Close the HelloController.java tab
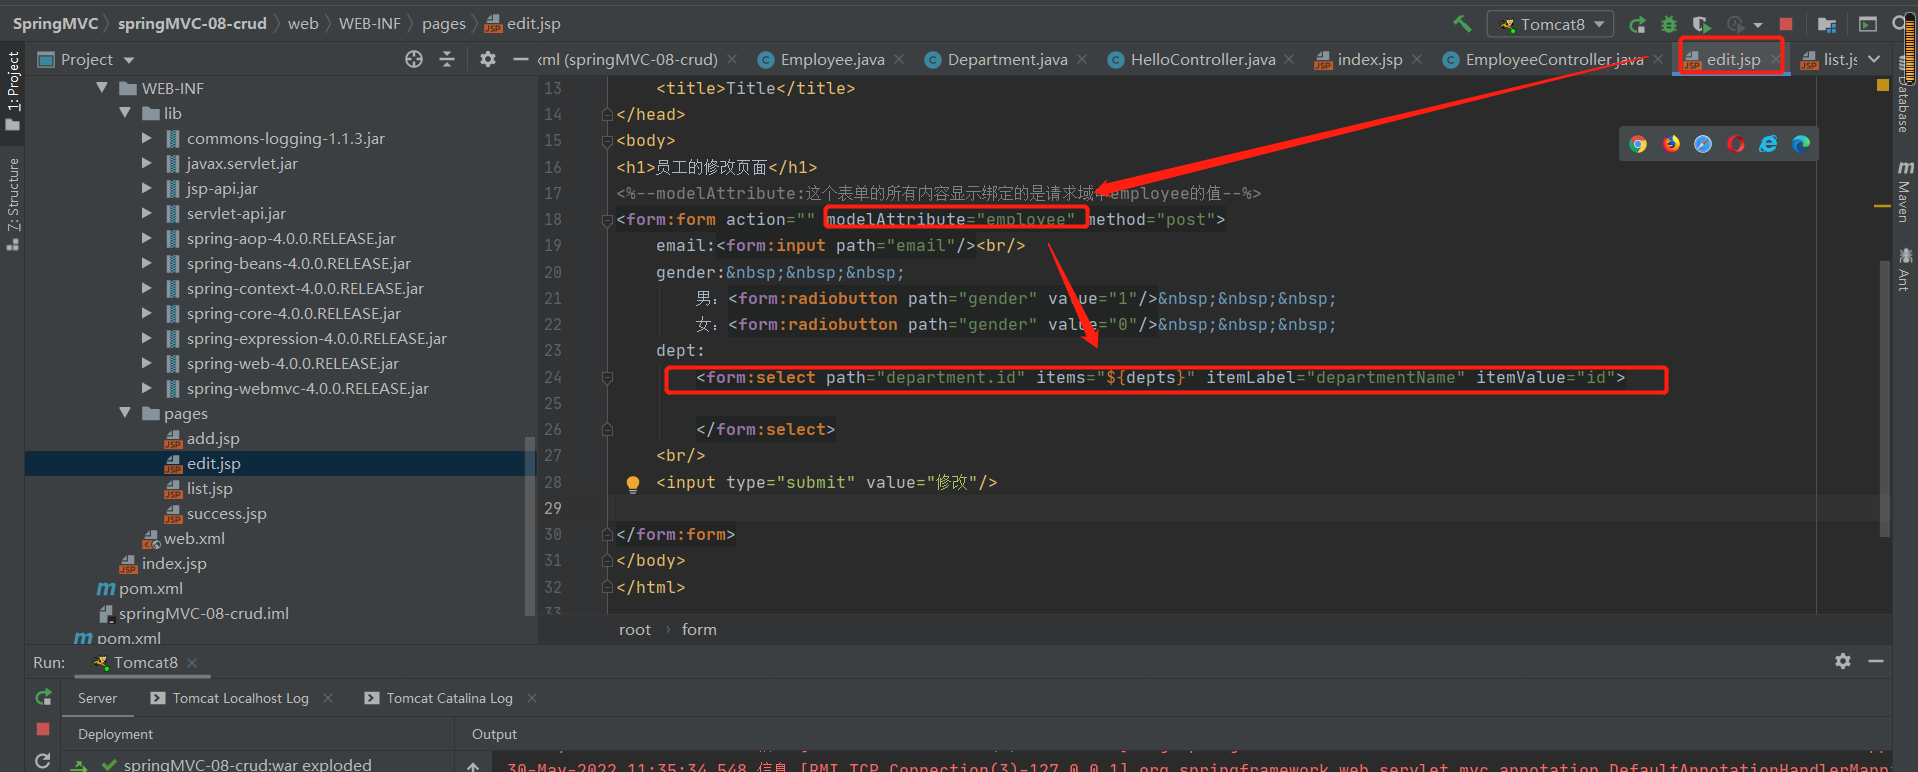This screenshot has height=772, width=1918. point(1289,60)
